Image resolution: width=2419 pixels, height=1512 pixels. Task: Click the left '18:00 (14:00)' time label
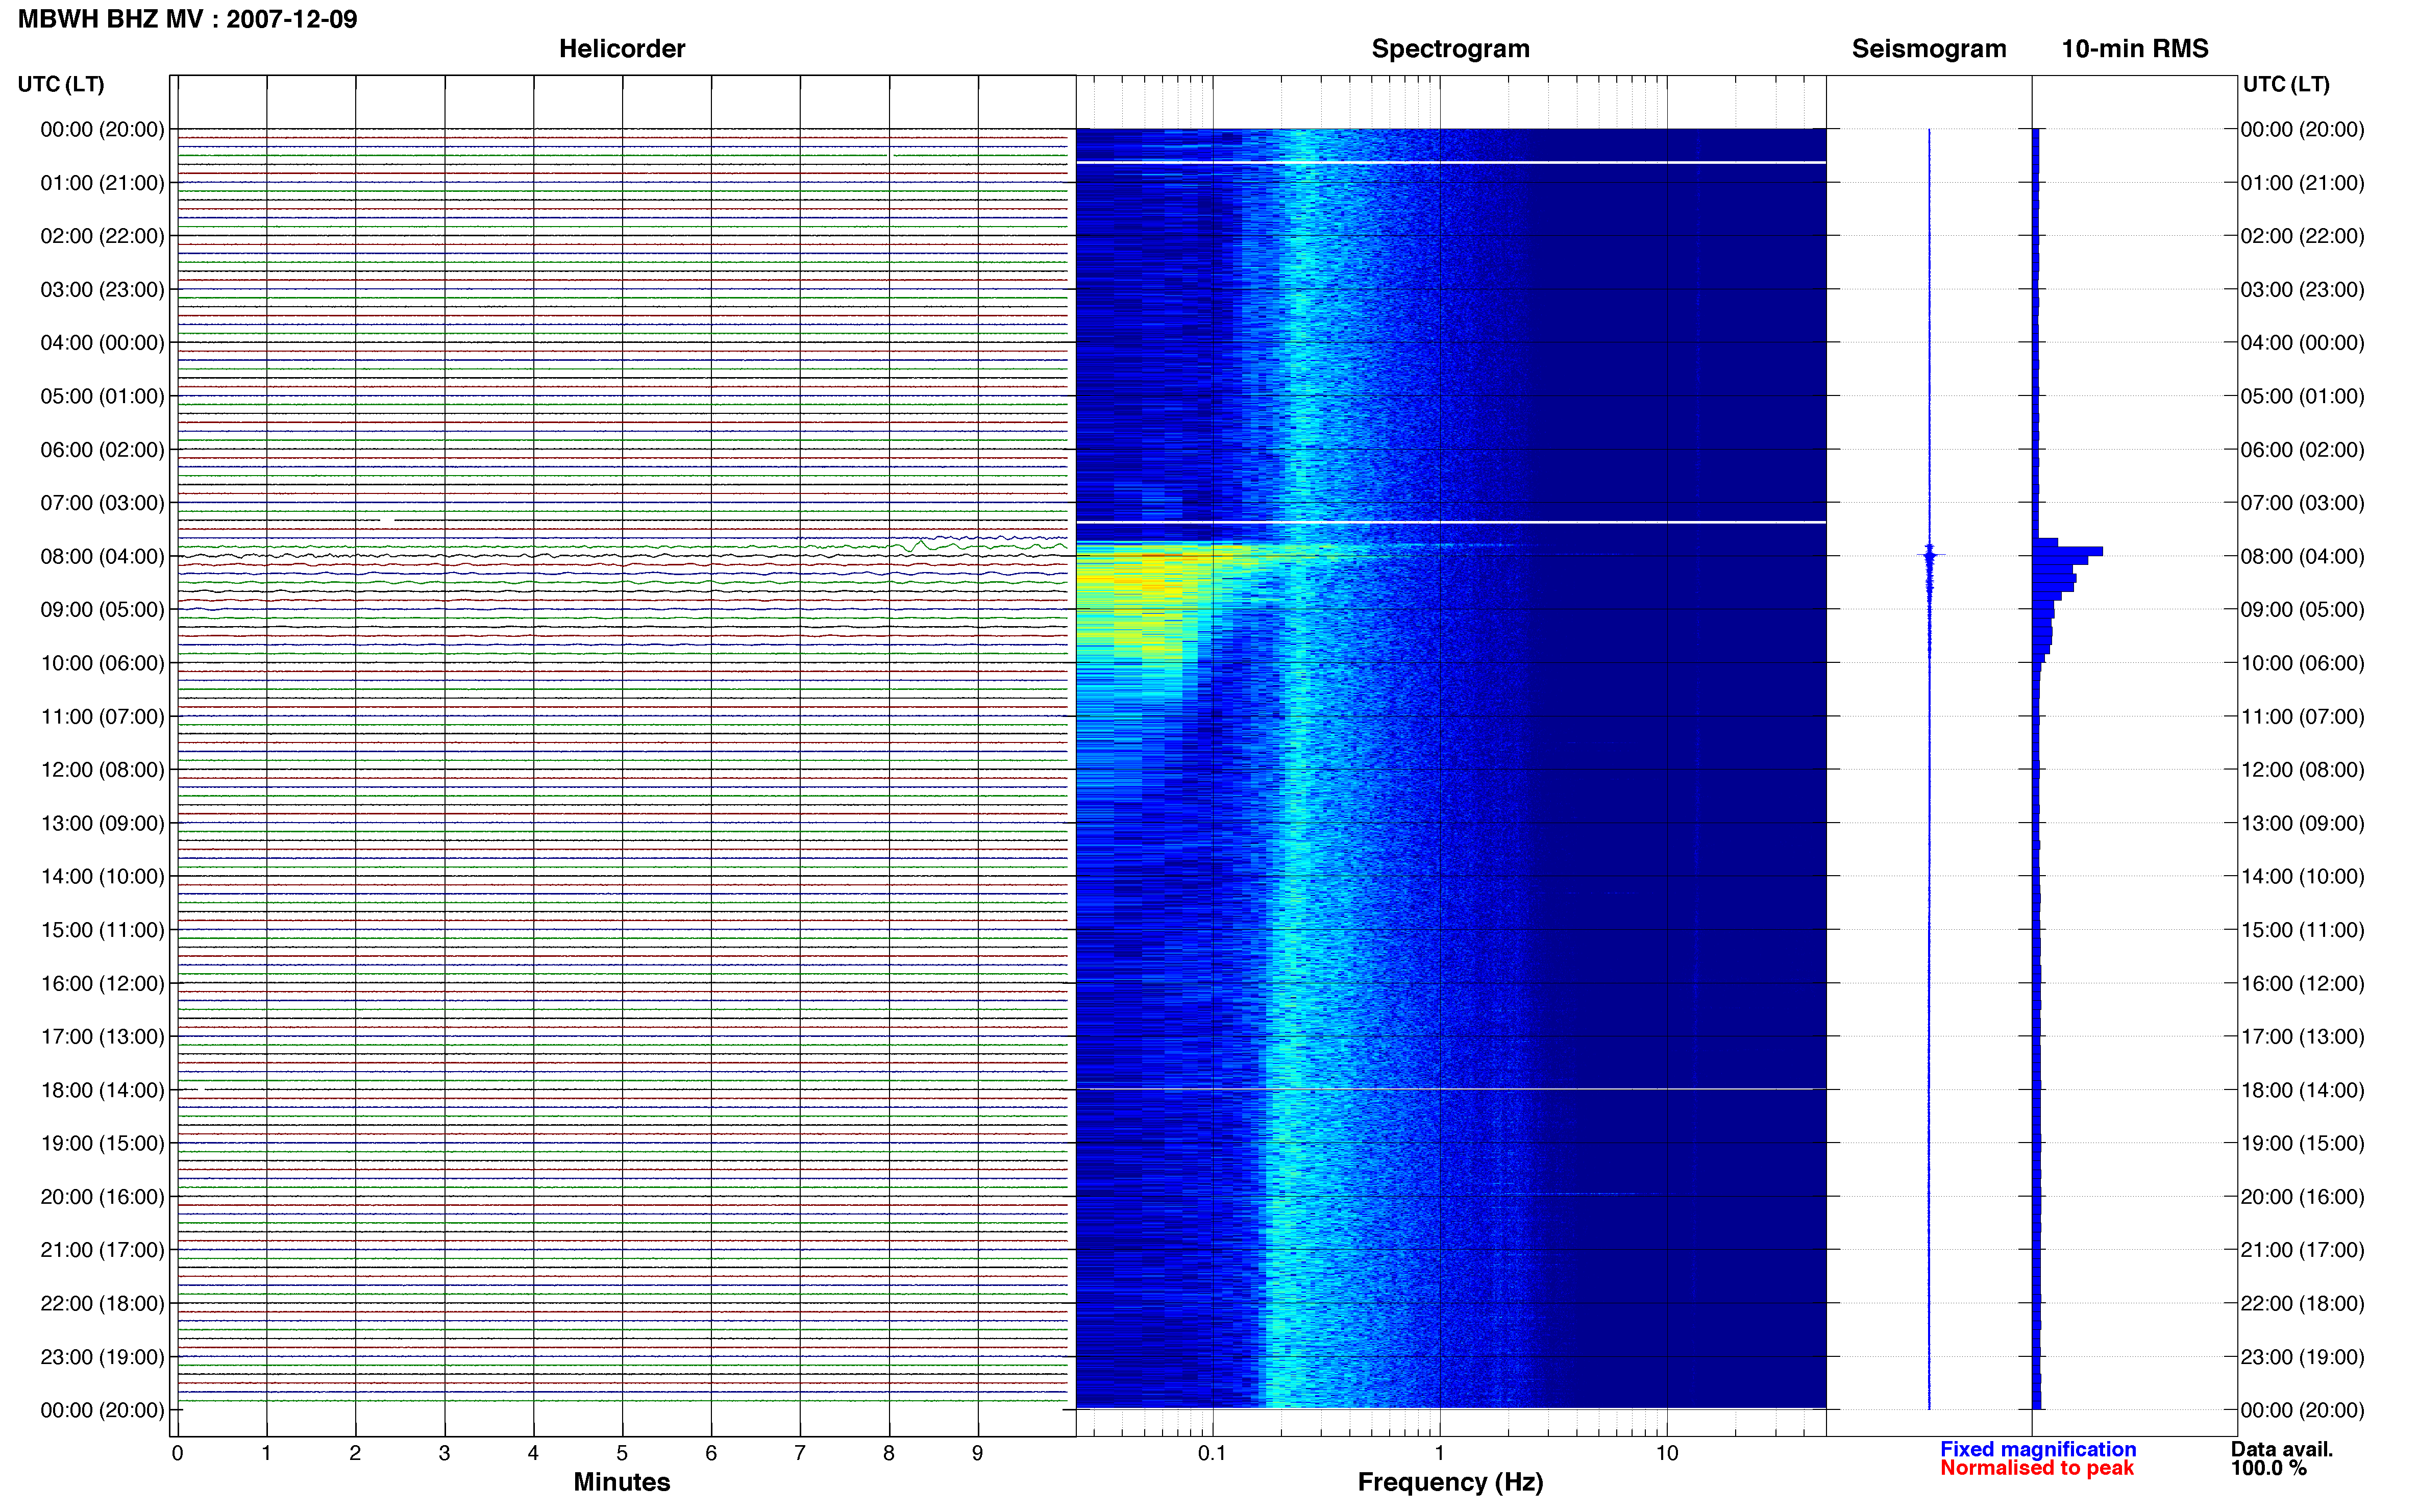click(x=102, y=1090)
